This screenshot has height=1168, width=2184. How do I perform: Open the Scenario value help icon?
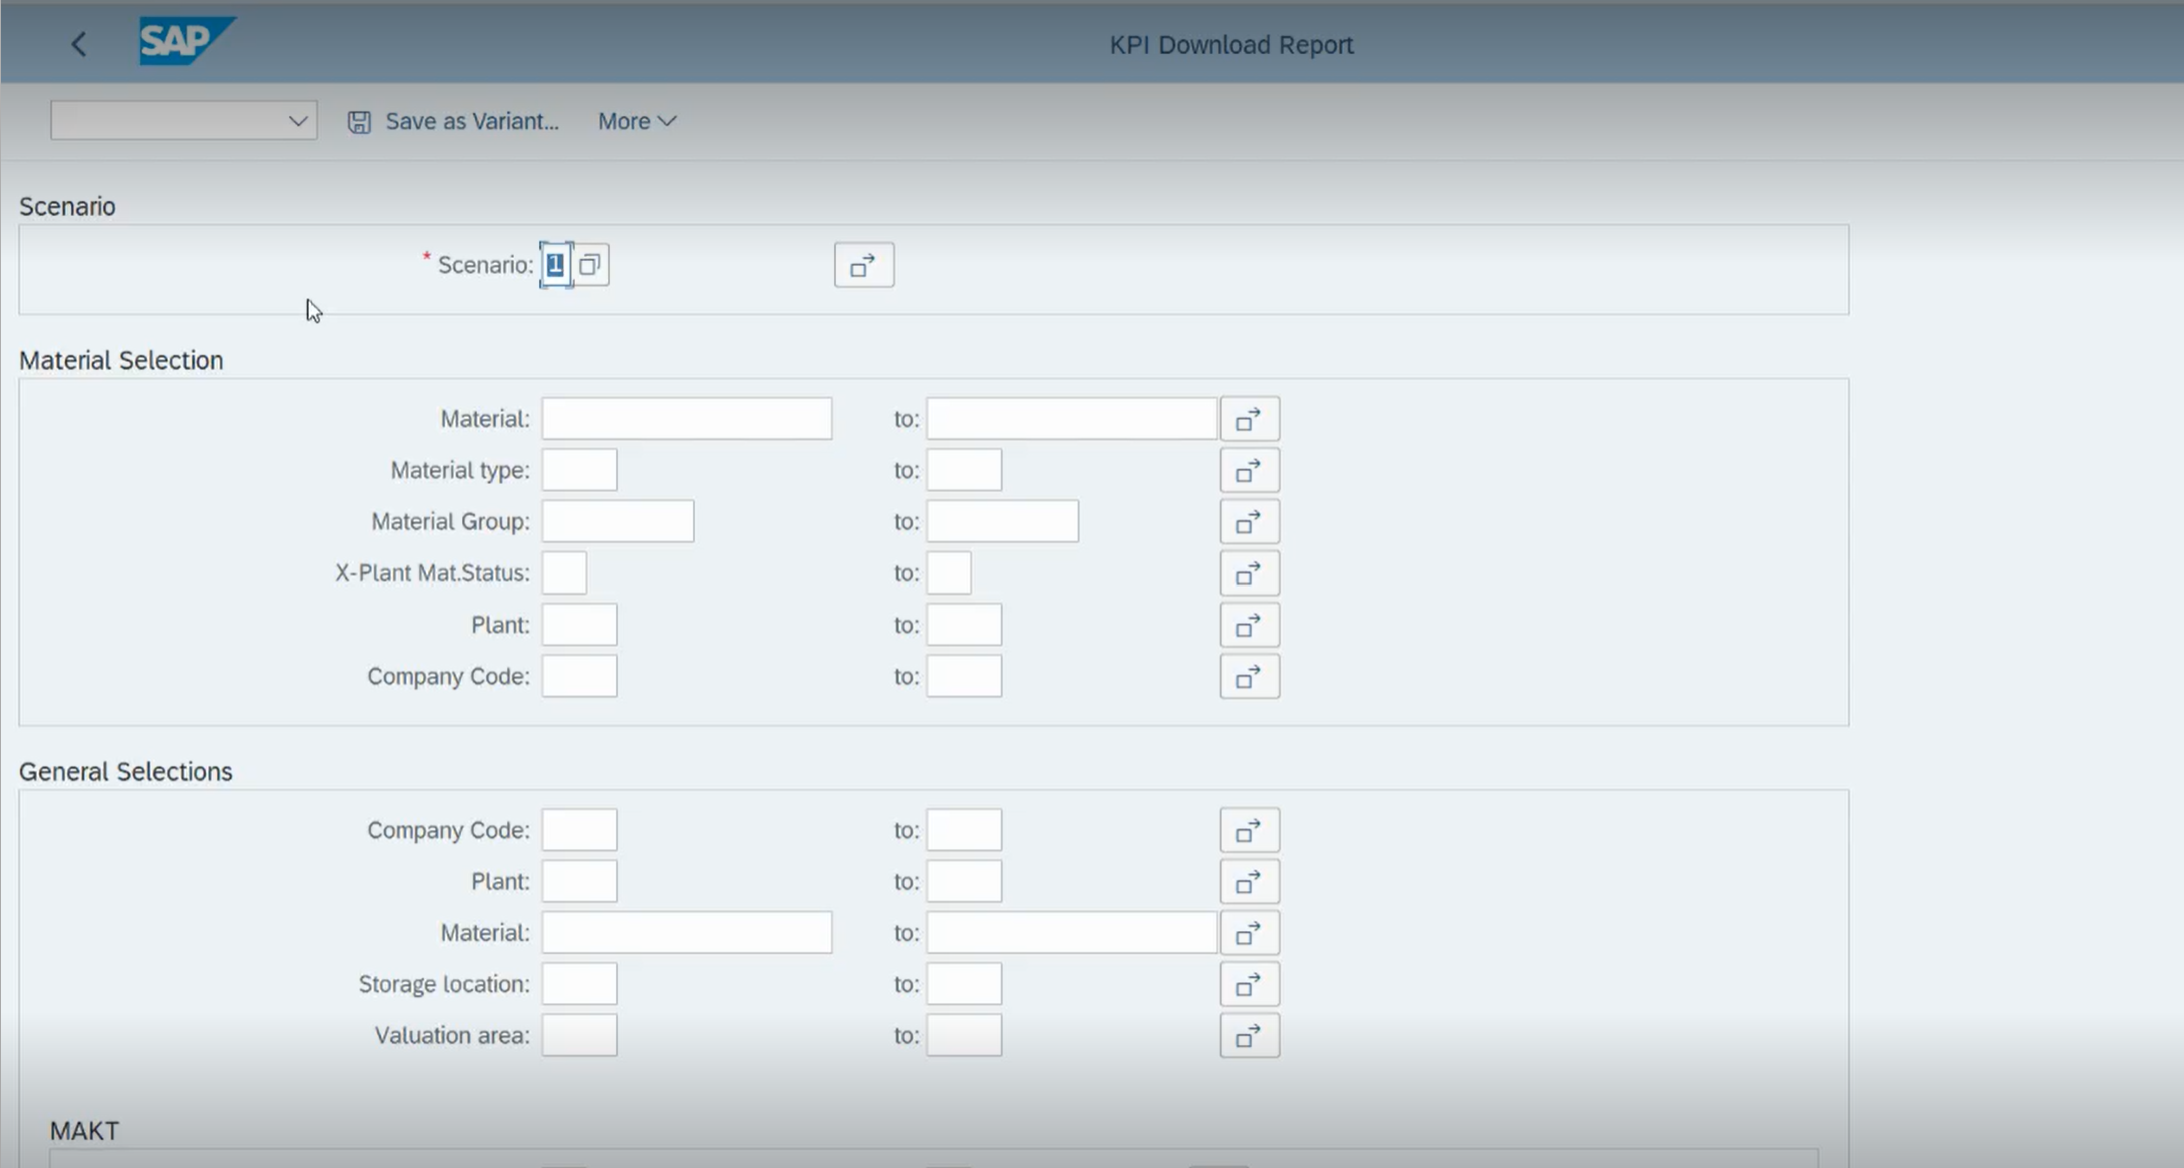pos(590,264)
